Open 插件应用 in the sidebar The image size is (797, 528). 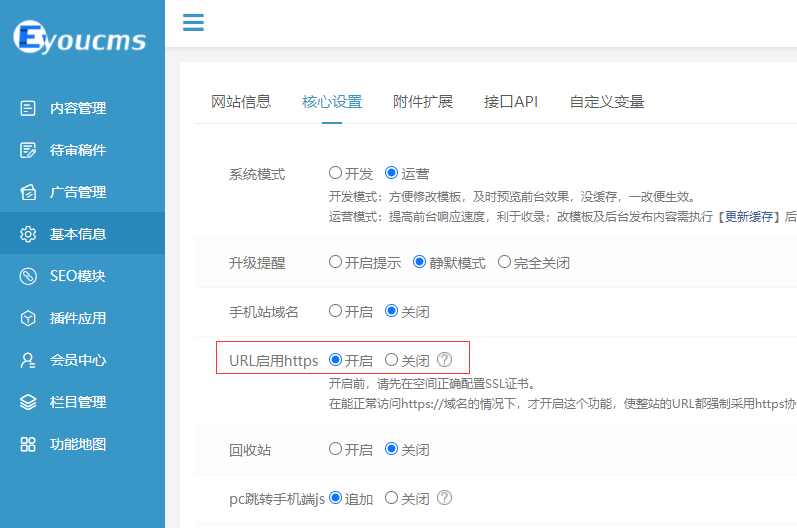click(77, 318)
